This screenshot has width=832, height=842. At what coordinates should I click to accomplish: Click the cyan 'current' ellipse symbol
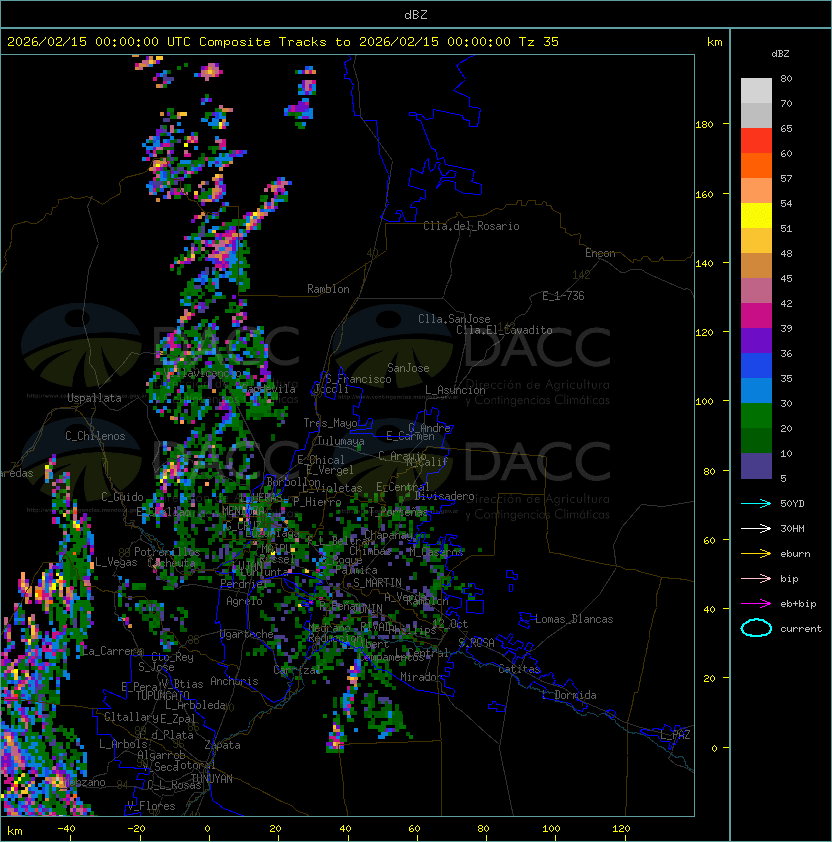pyautogui.click(x=756, y=628)
